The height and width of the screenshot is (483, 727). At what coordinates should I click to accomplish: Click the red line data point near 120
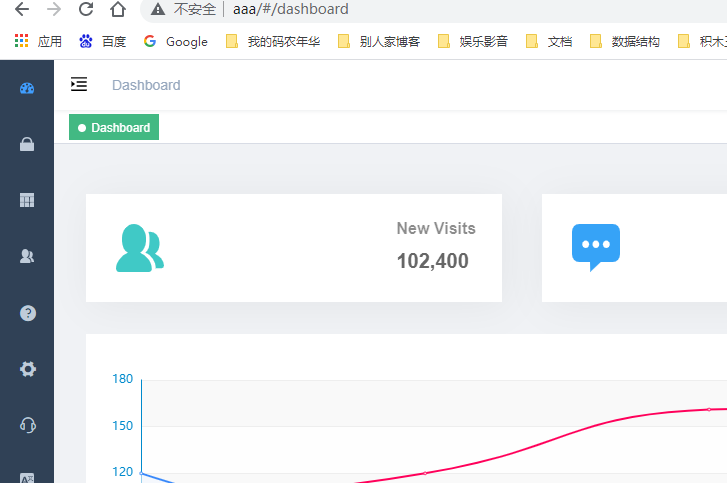point(425,473)
